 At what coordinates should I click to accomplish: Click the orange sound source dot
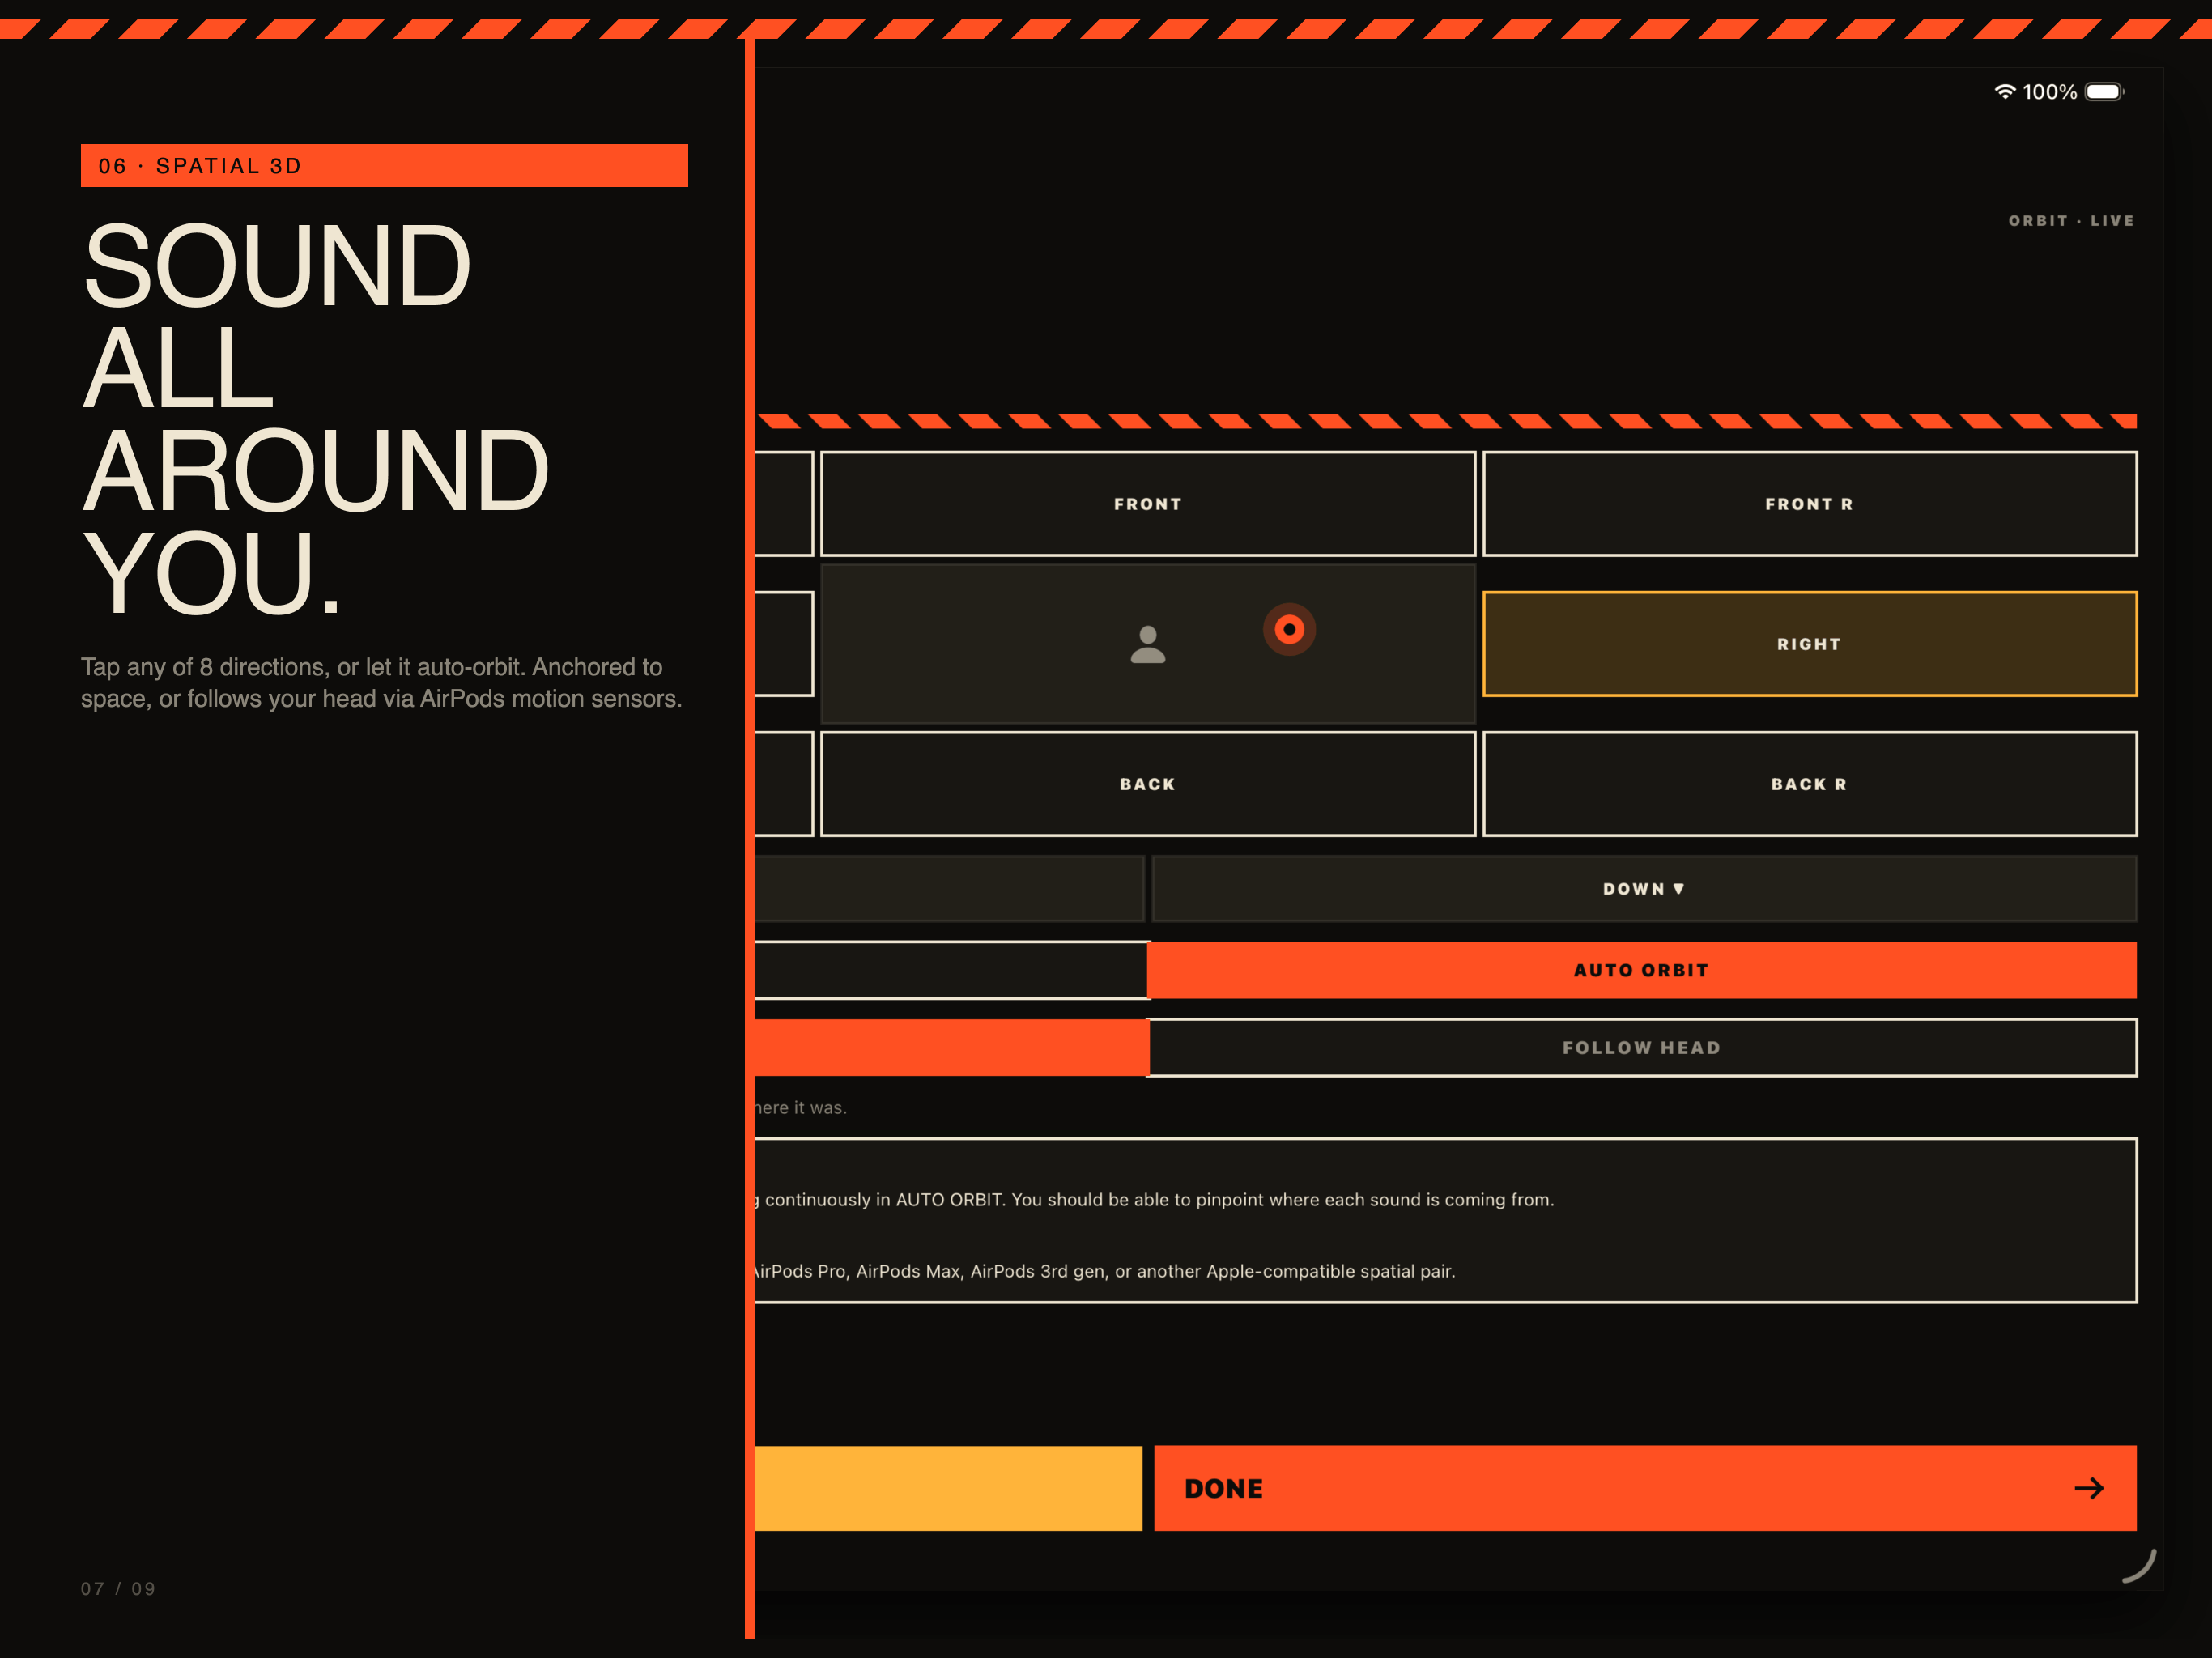(1289, 629)
